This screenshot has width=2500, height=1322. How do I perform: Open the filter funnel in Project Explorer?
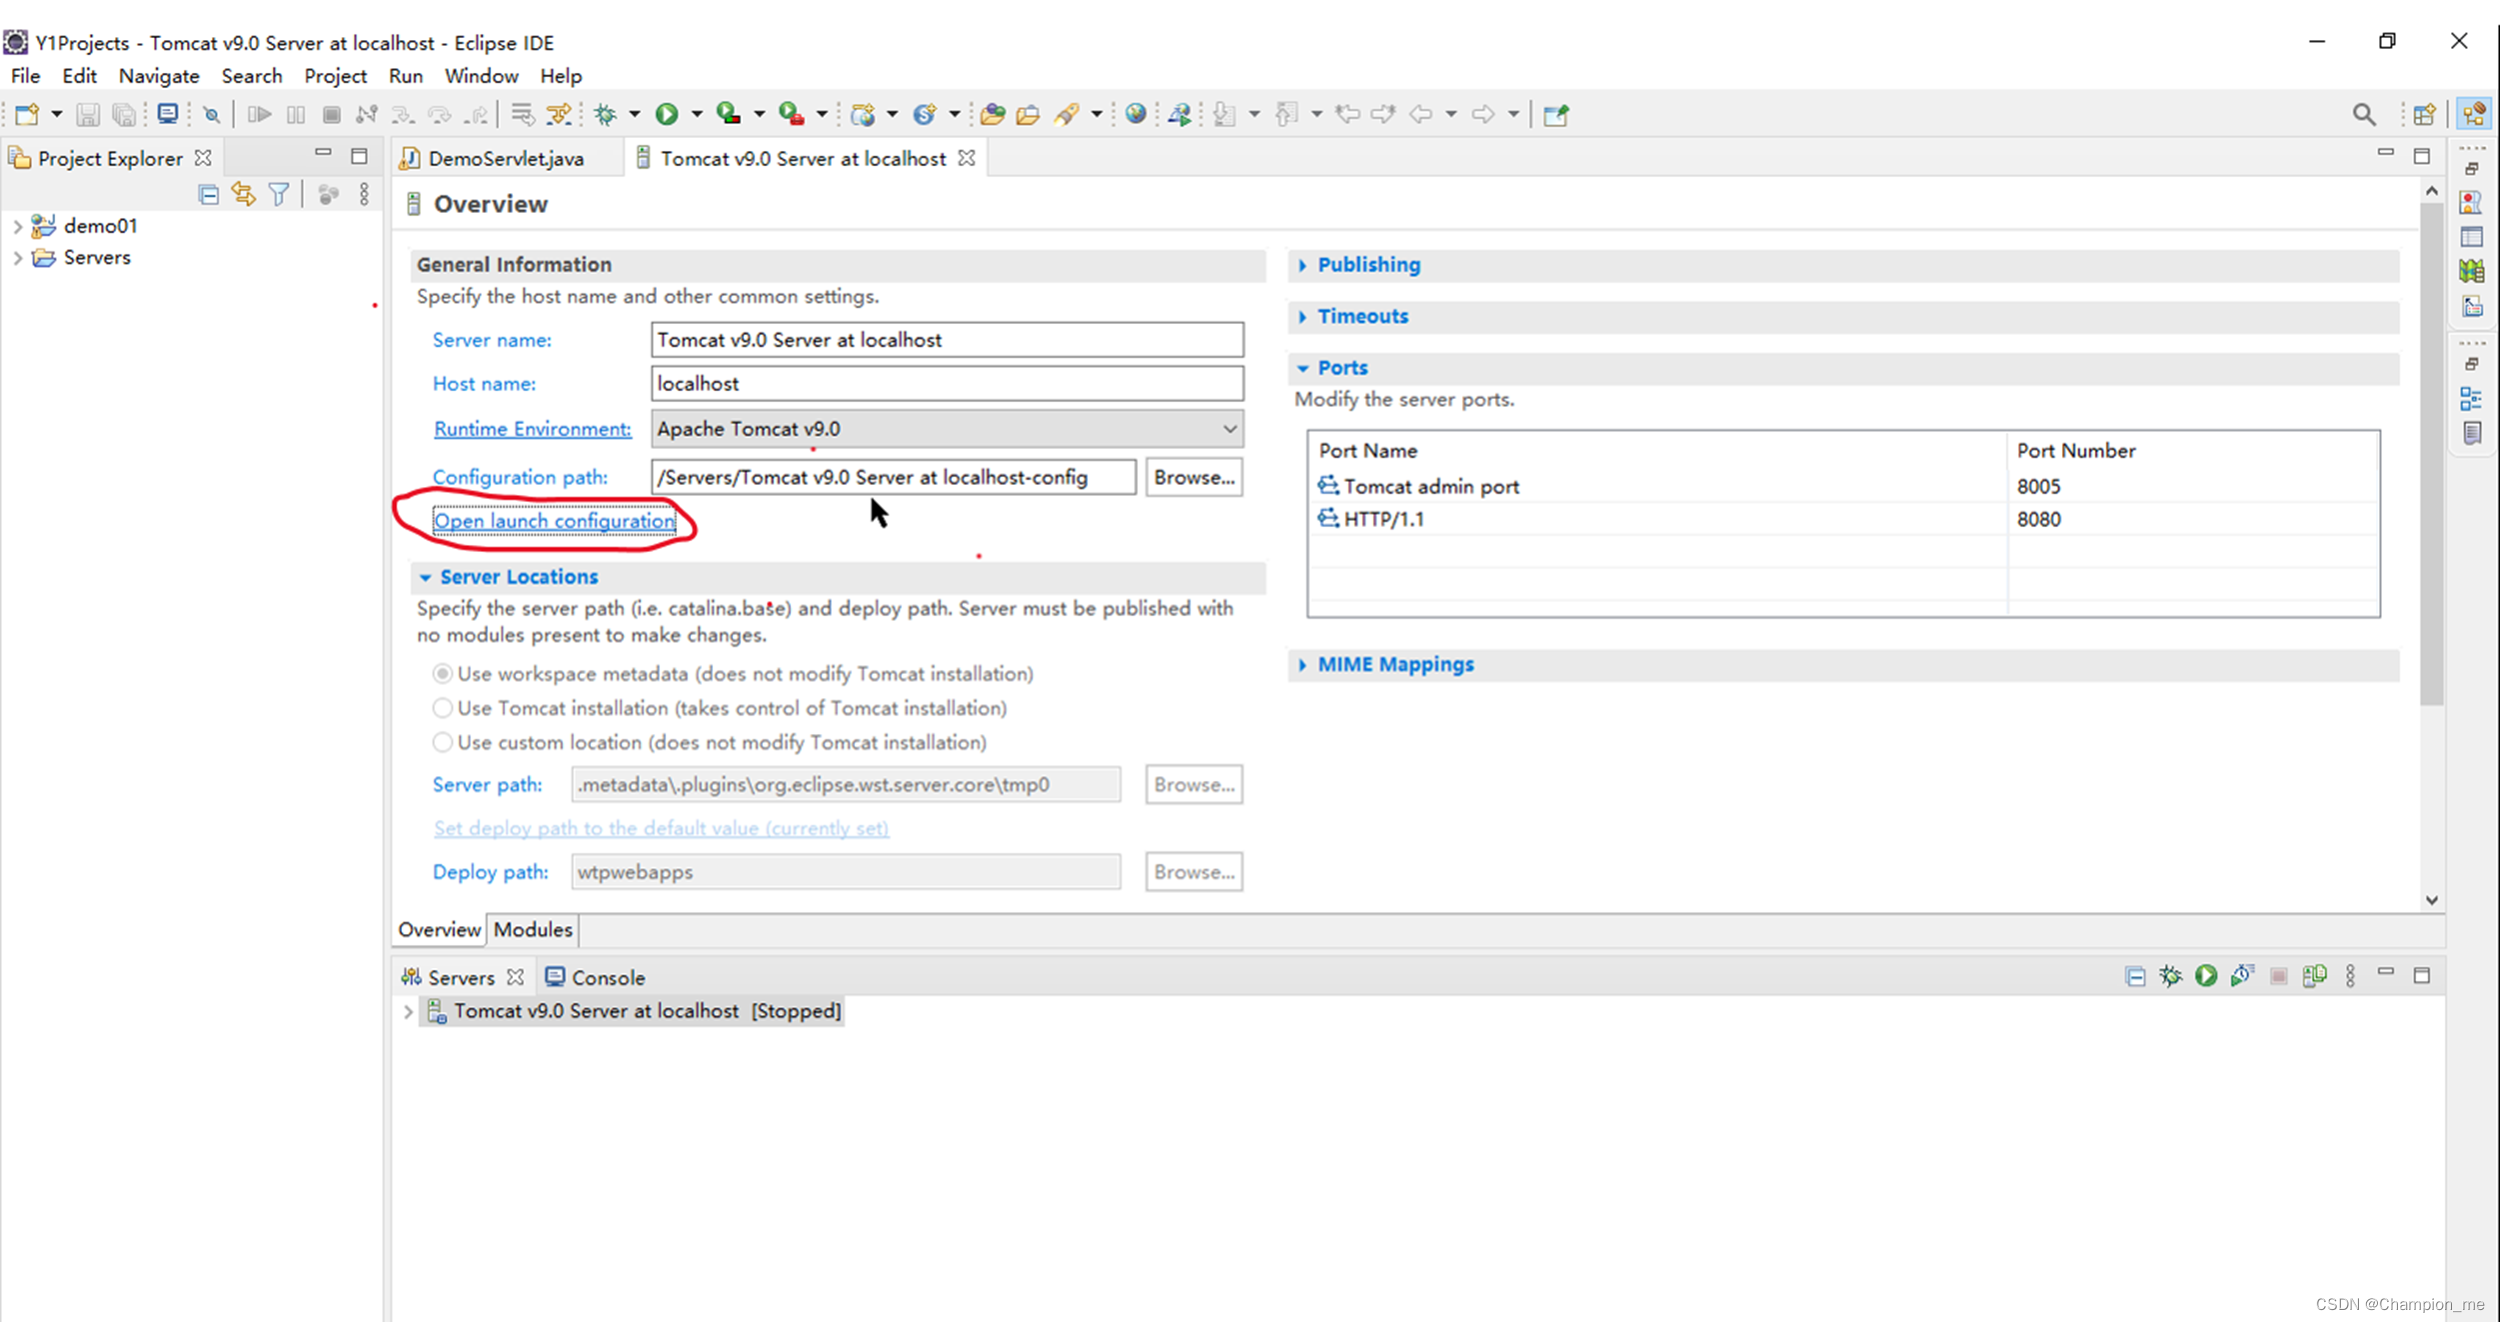(279, 195)
